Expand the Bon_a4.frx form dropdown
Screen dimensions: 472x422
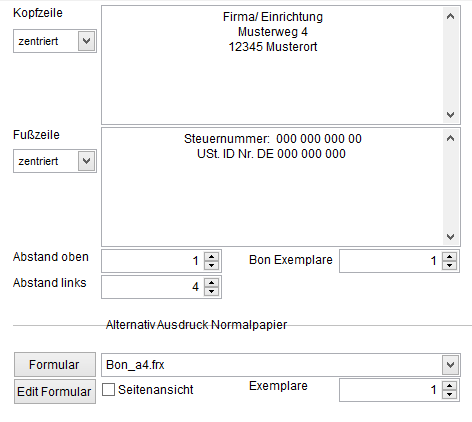click(450, 365)
